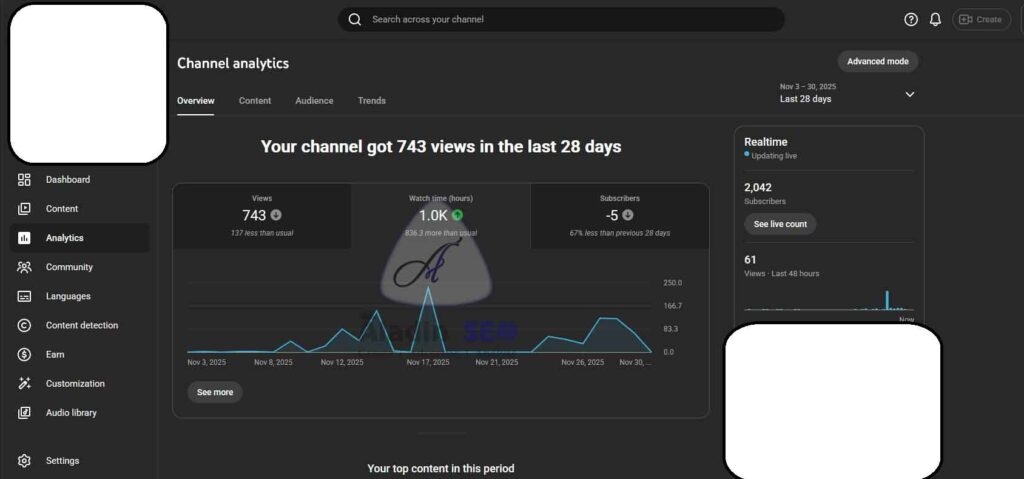Viewport: 1024px width, 479px height.
Task: Switch to the Trends tab
Action: coord(371,100)
